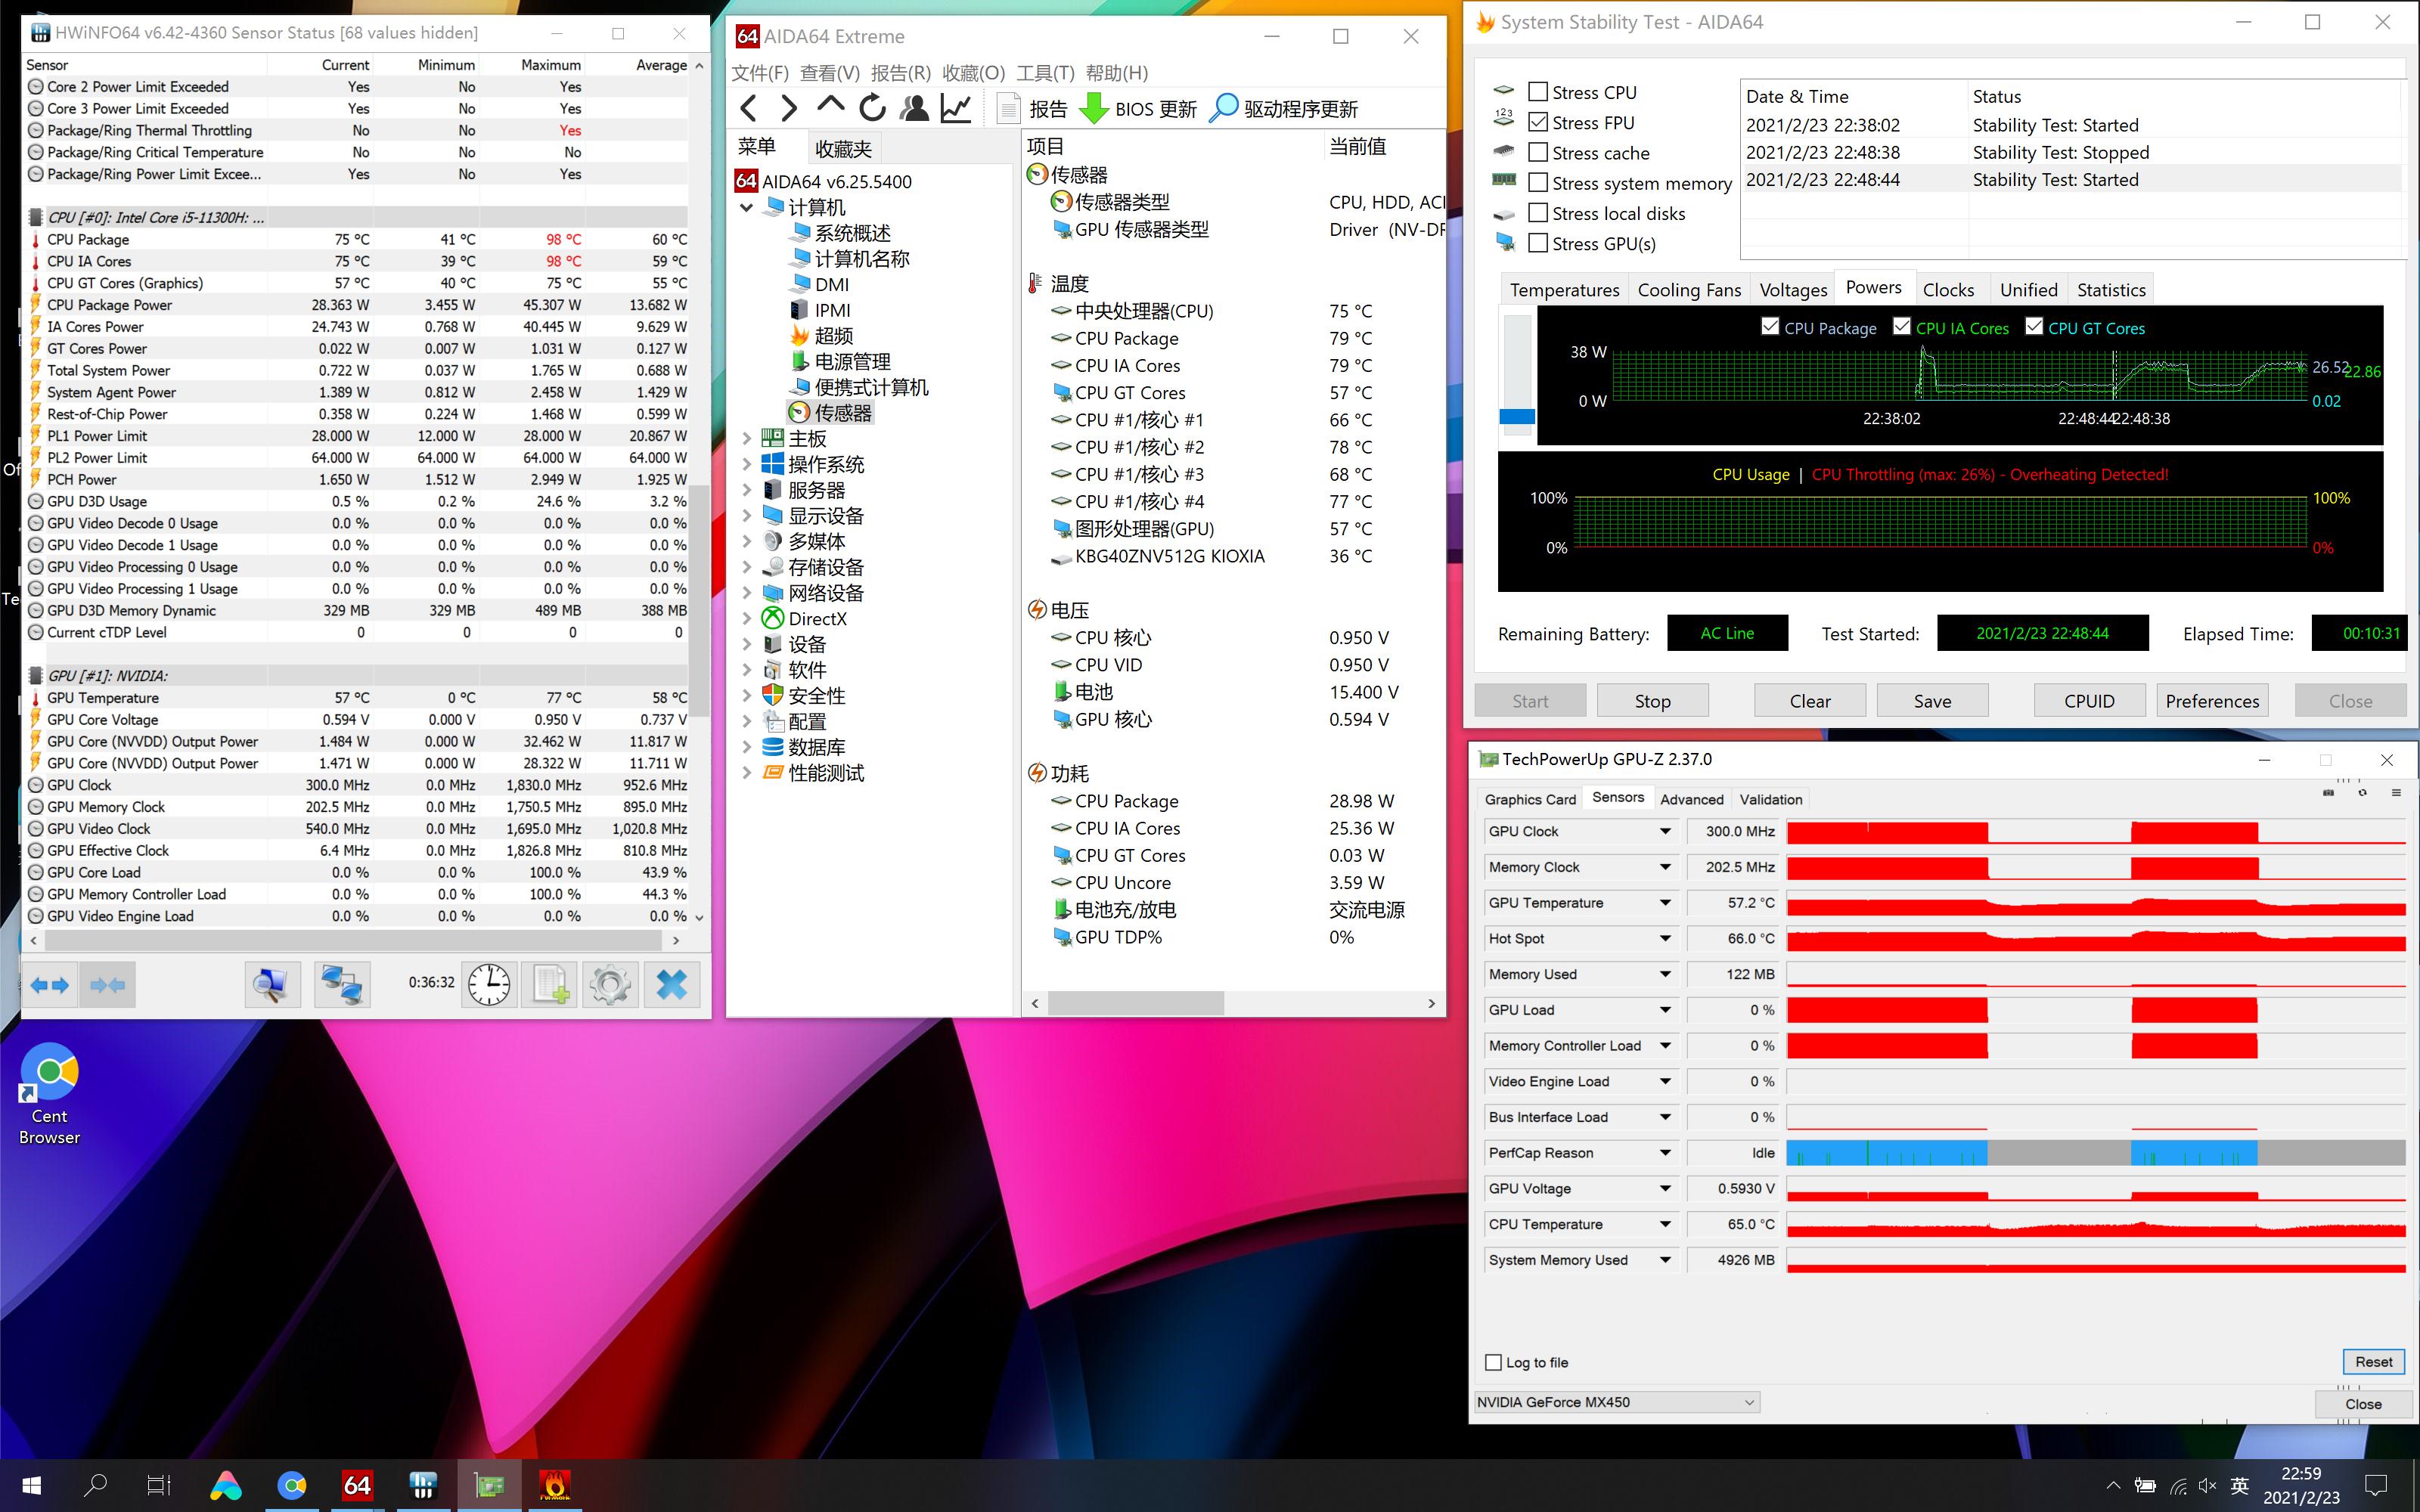
Task: Click the BIOS update green arrow icon
Action: click(x=1094, y=108)
